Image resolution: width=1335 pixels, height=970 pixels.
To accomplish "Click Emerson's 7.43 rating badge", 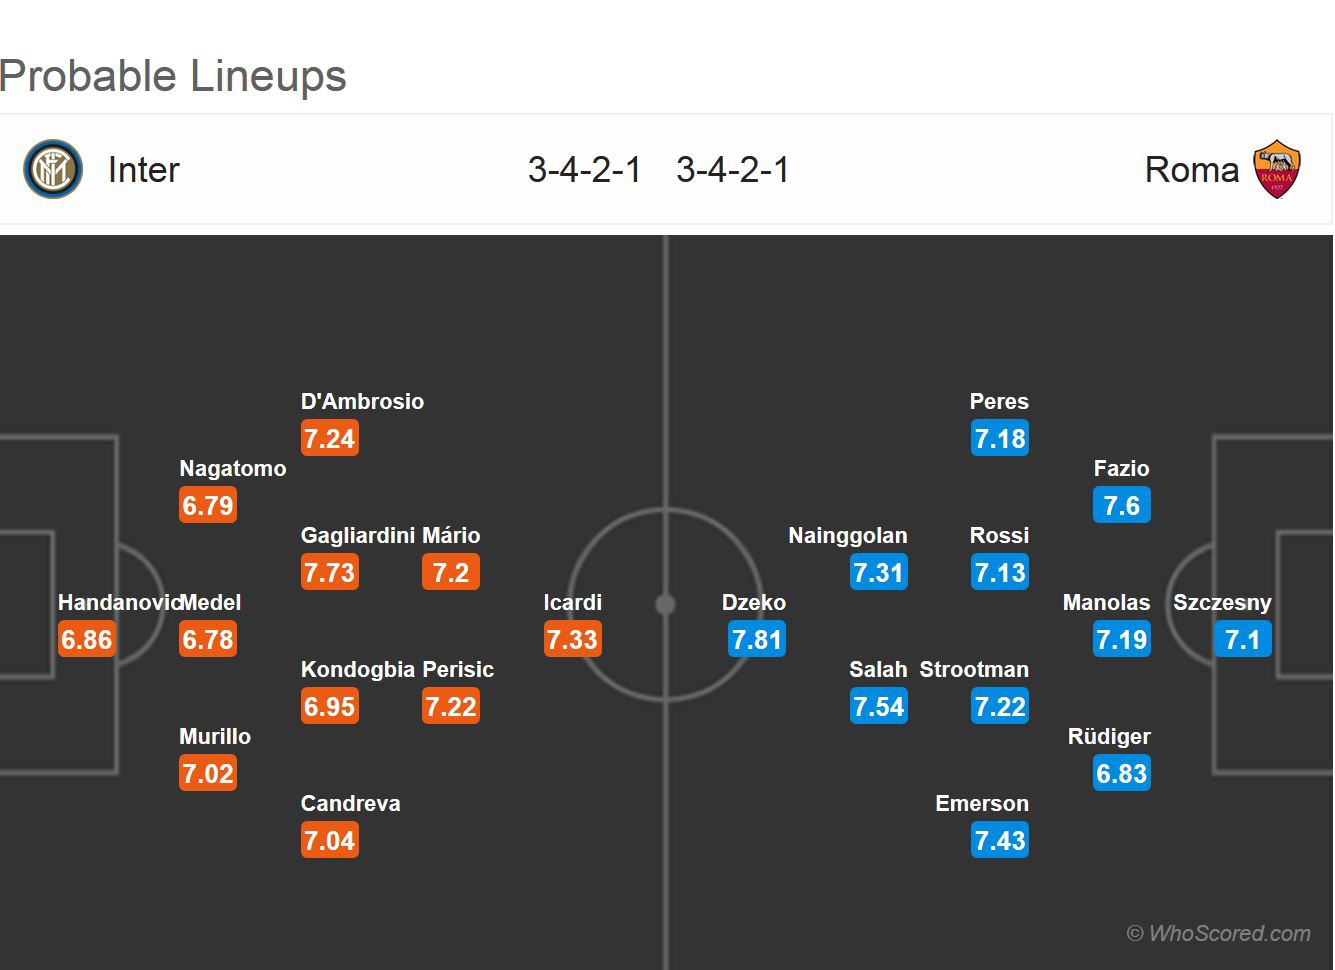I will 1000,840.
